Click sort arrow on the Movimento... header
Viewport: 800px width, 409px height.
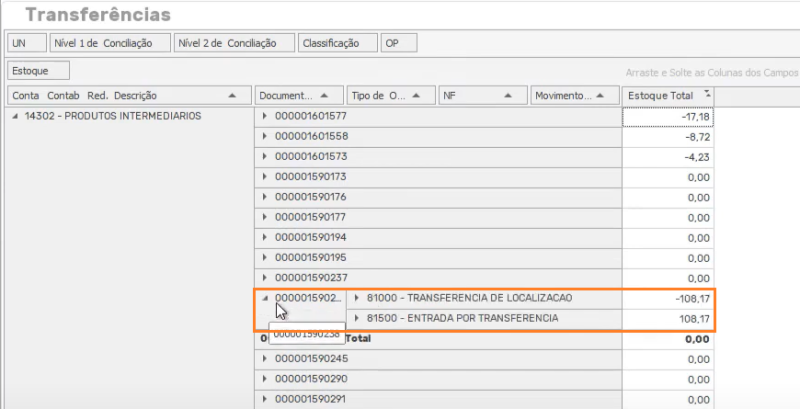[x=600, y=95]
